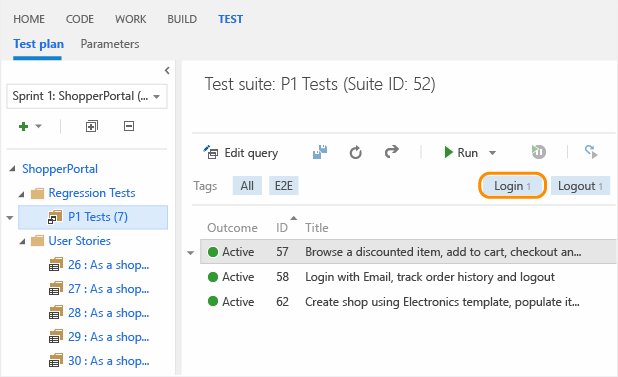Open the requirement suite 29 : As a shop...
The image size is (618, 377).
[x=108, y=337]
